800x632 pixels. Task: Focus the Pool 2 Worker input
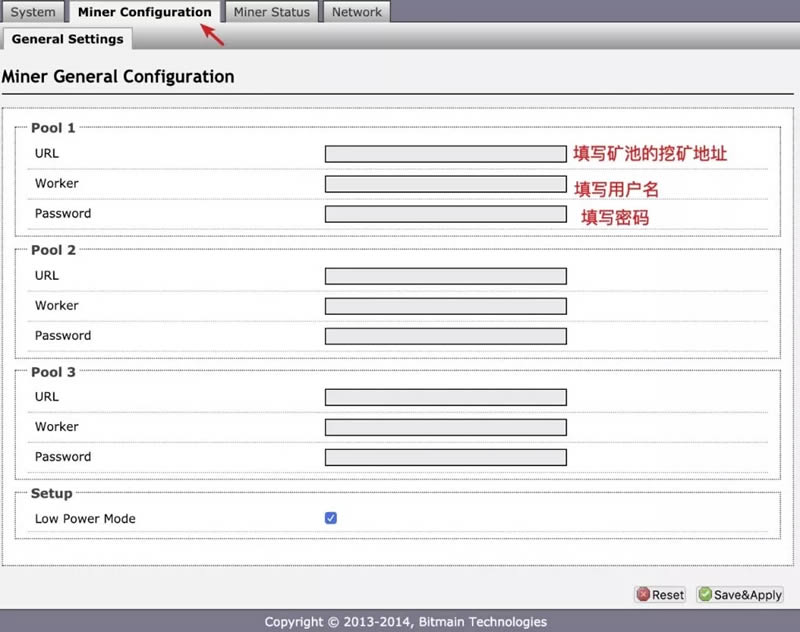click(445, 306)
